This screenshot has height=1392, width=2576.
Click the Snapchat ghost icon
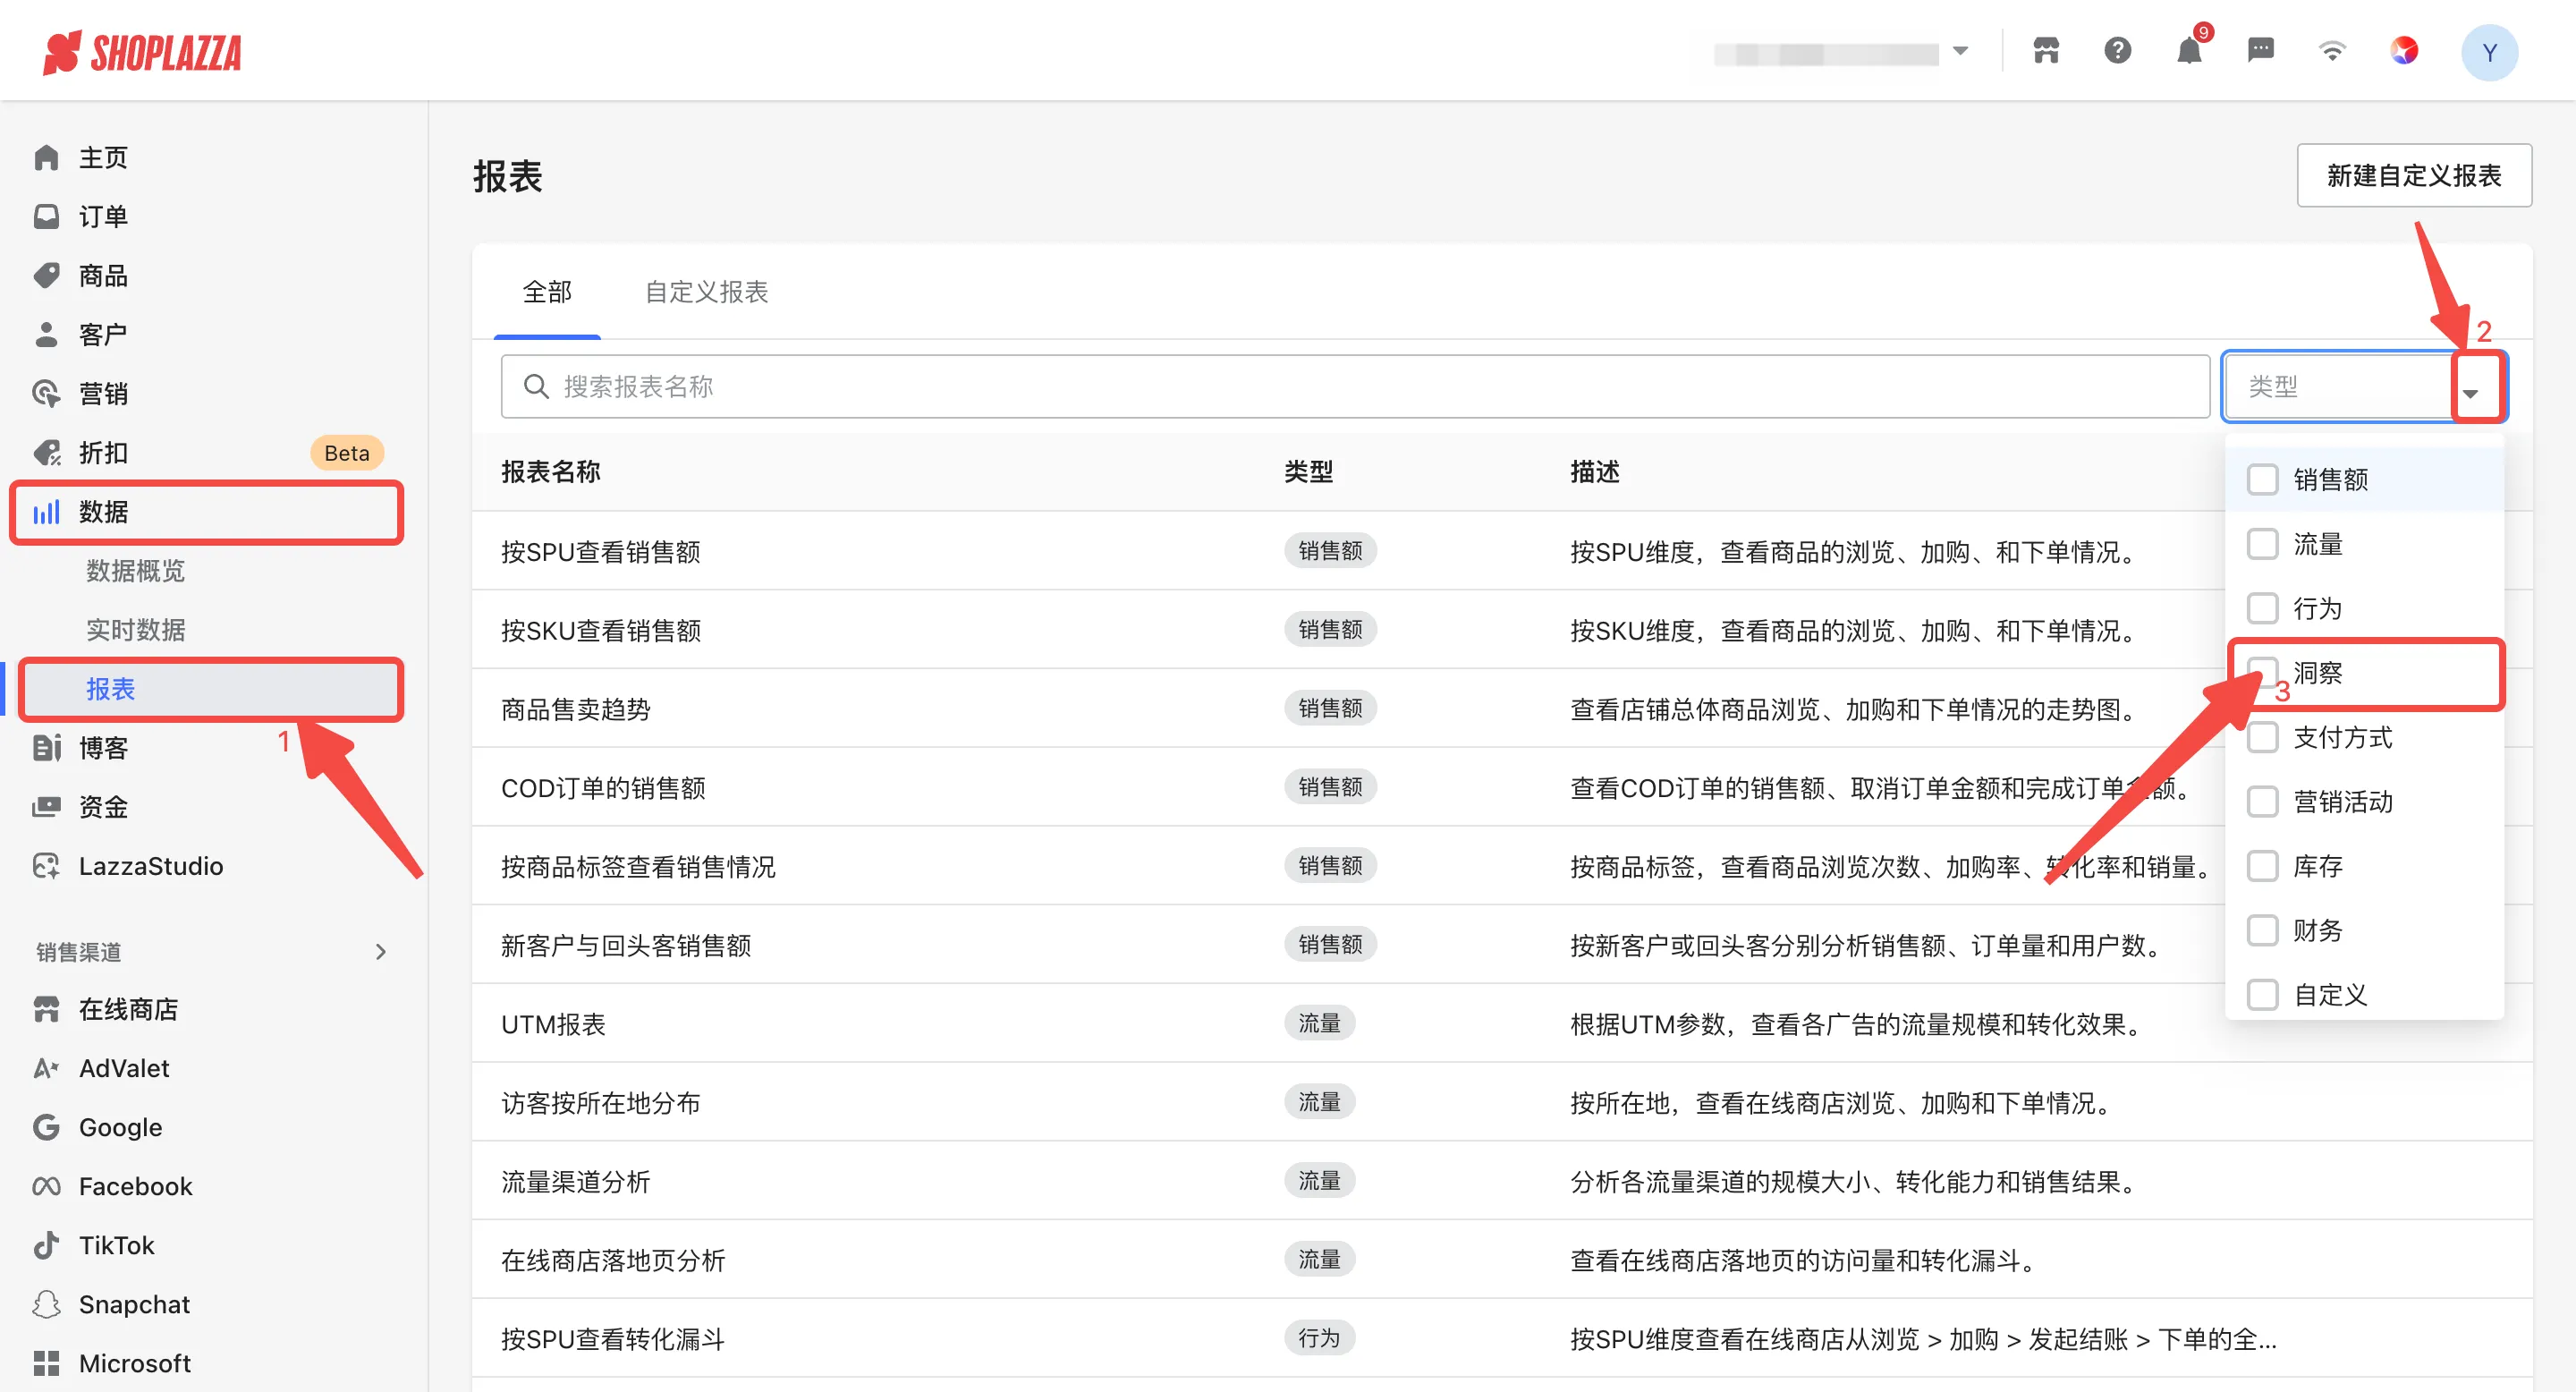[x=46, y=1305]
